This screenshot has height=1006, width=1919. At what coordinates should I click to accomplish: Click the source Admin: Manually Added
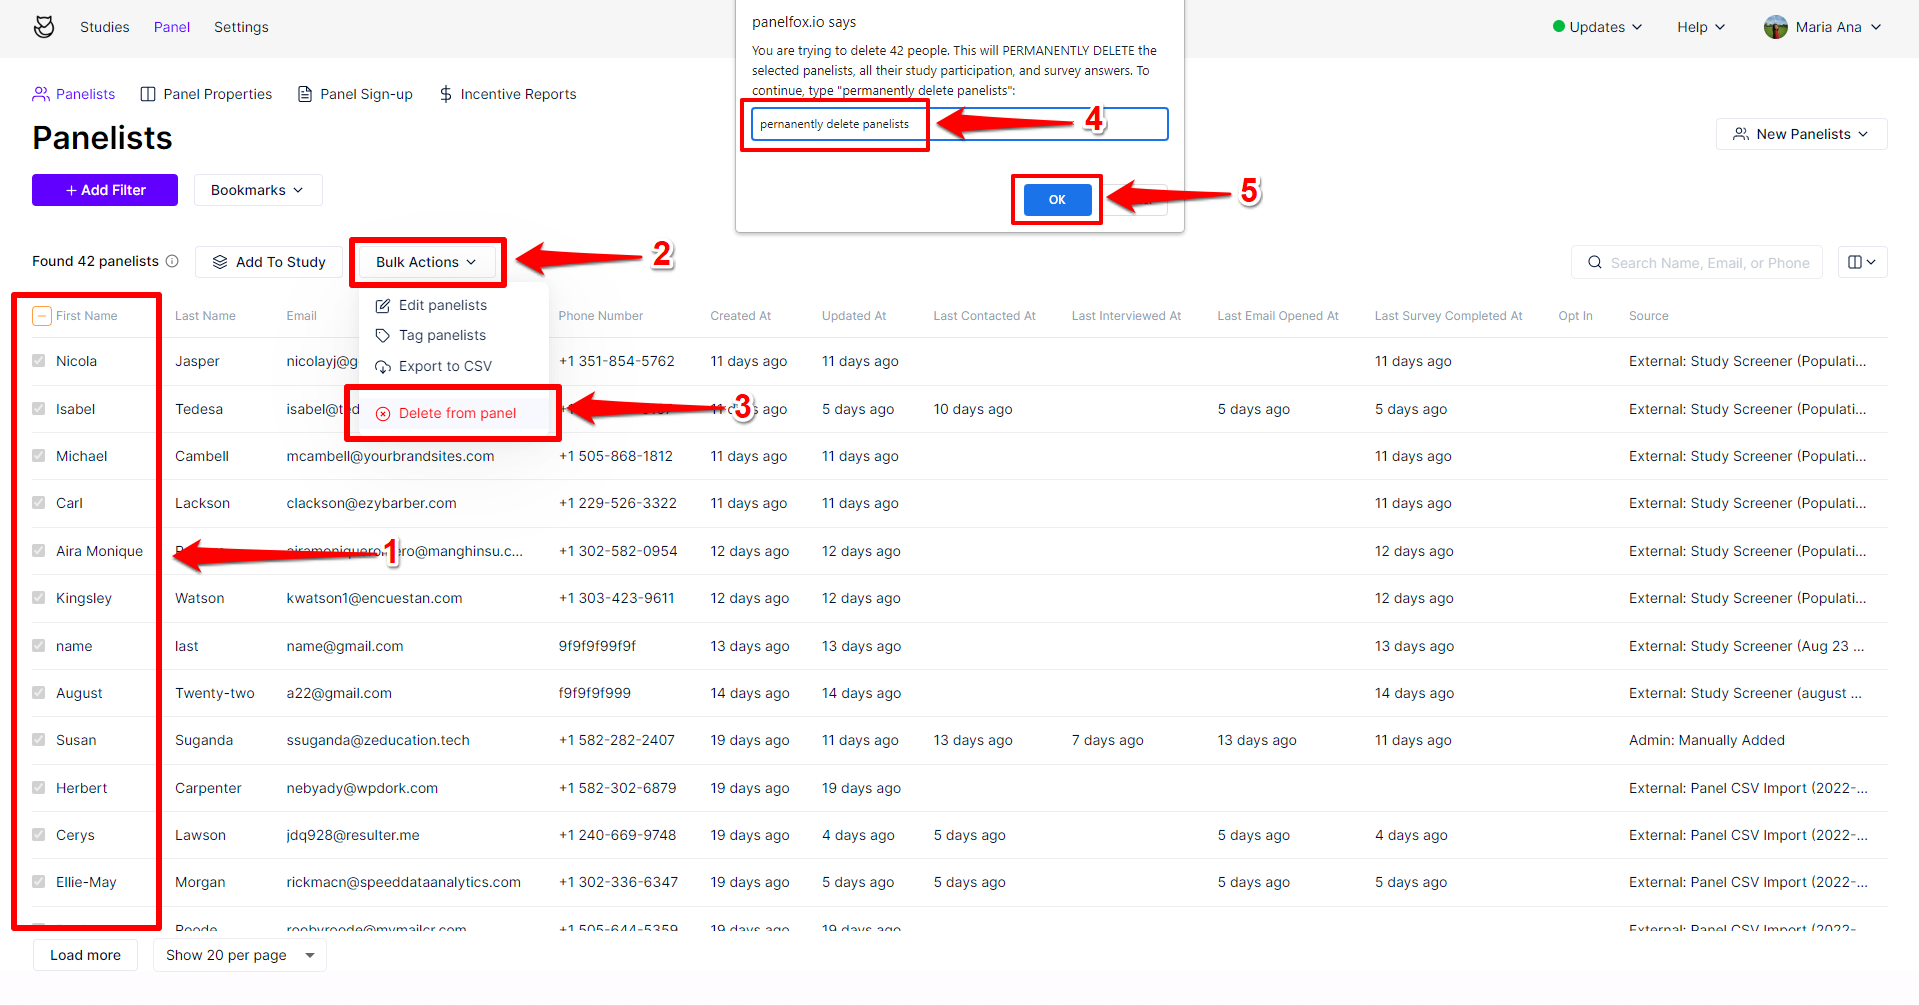tap(1706, 740)
